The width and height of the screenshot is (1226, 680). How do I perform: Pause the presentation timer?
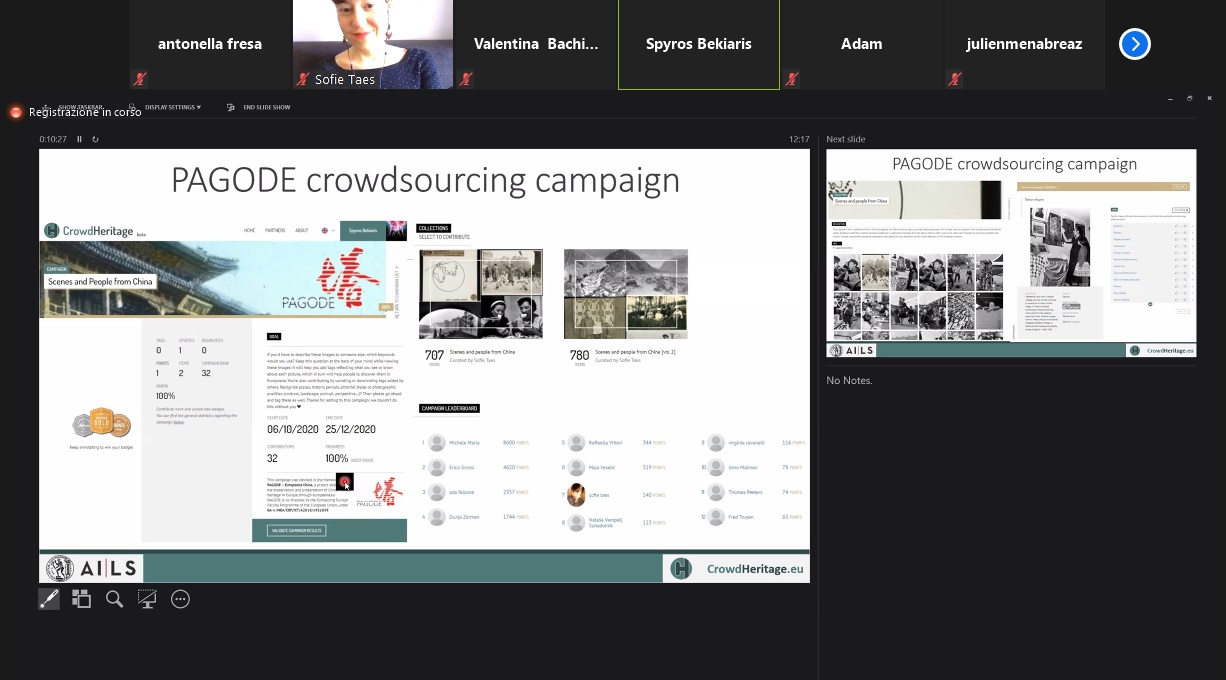tap(80, 139)
